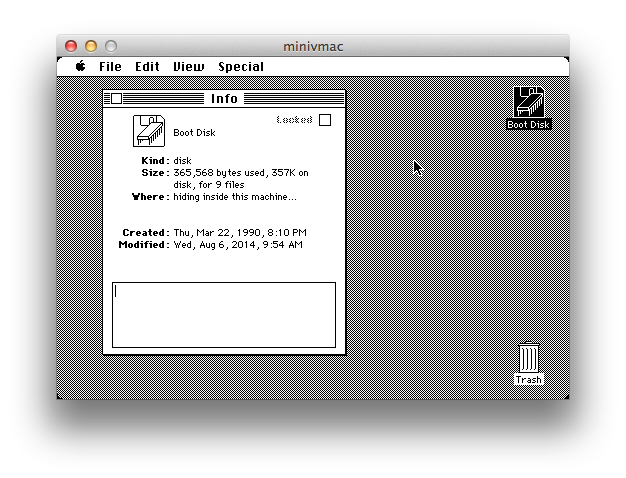Open the Special menu

click(x=241, y=67)
